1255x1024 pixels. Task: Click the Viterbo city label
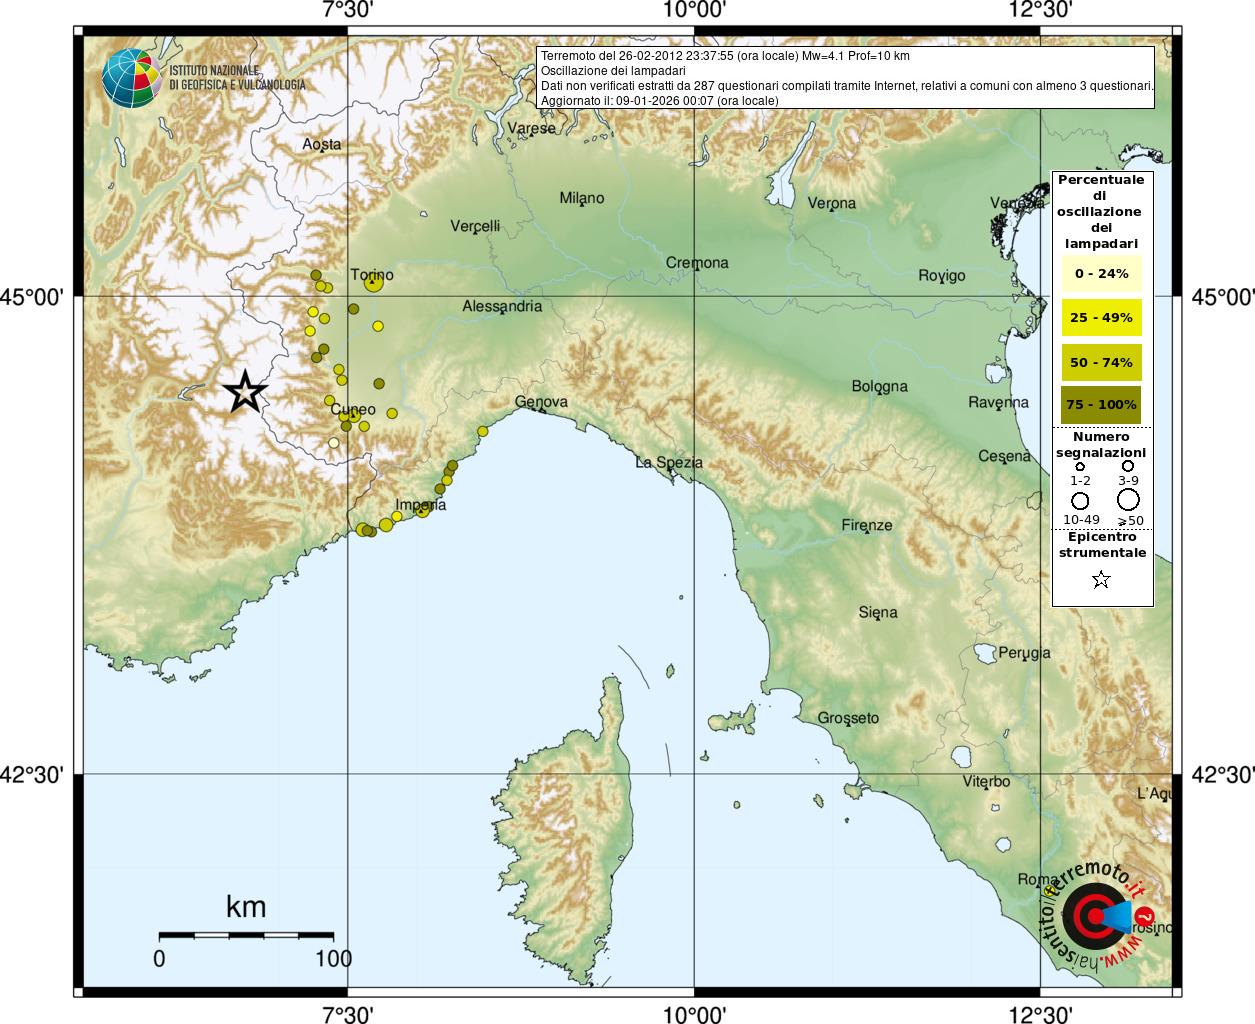(x=986, y=781)
